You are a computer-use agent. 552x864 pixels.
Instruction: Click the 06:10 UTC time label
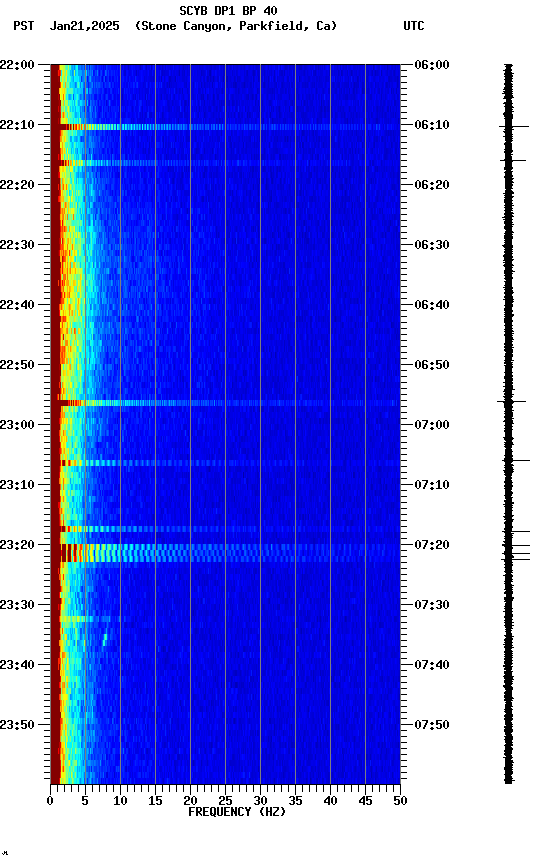tap(431, 125)
